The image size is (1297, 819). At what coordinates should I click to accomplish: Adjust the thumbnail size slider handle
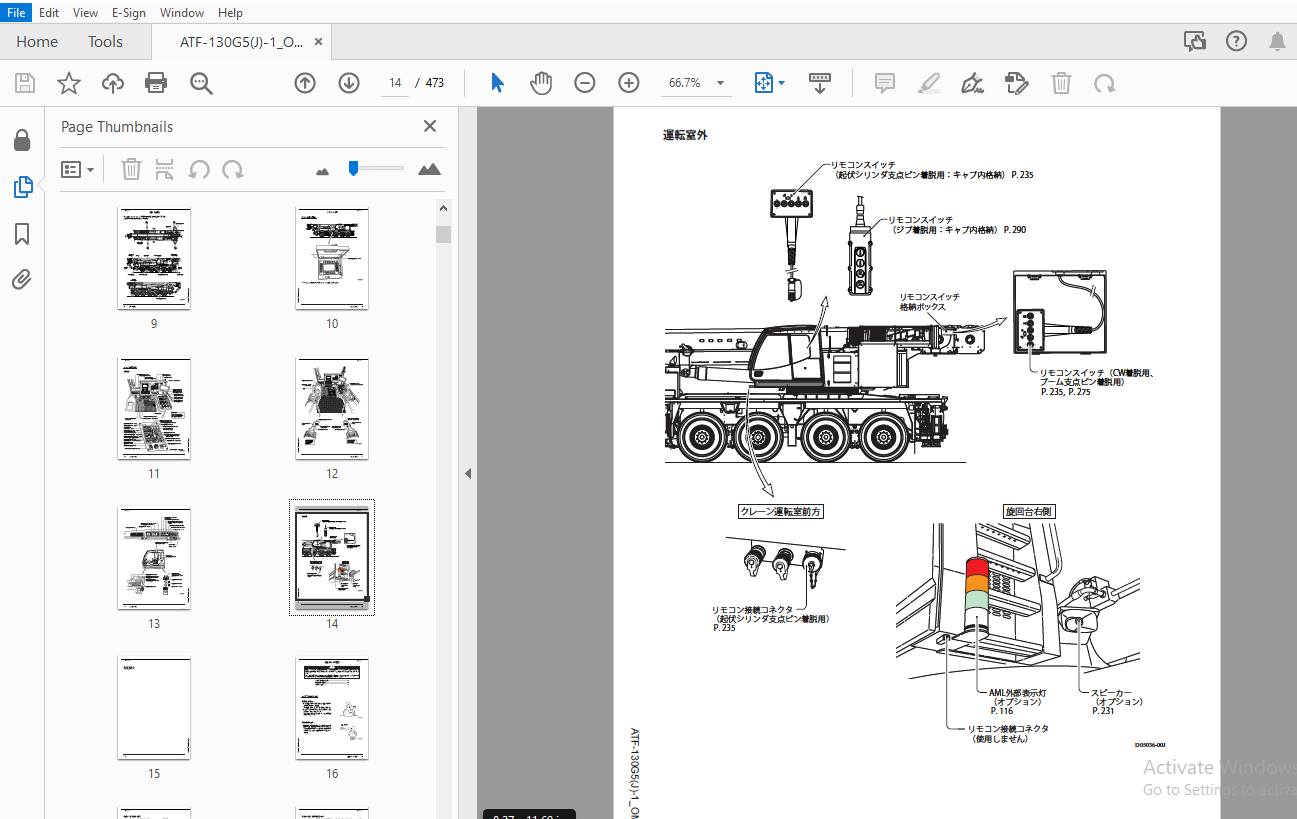pyautogui.click(x=353, y=169)
